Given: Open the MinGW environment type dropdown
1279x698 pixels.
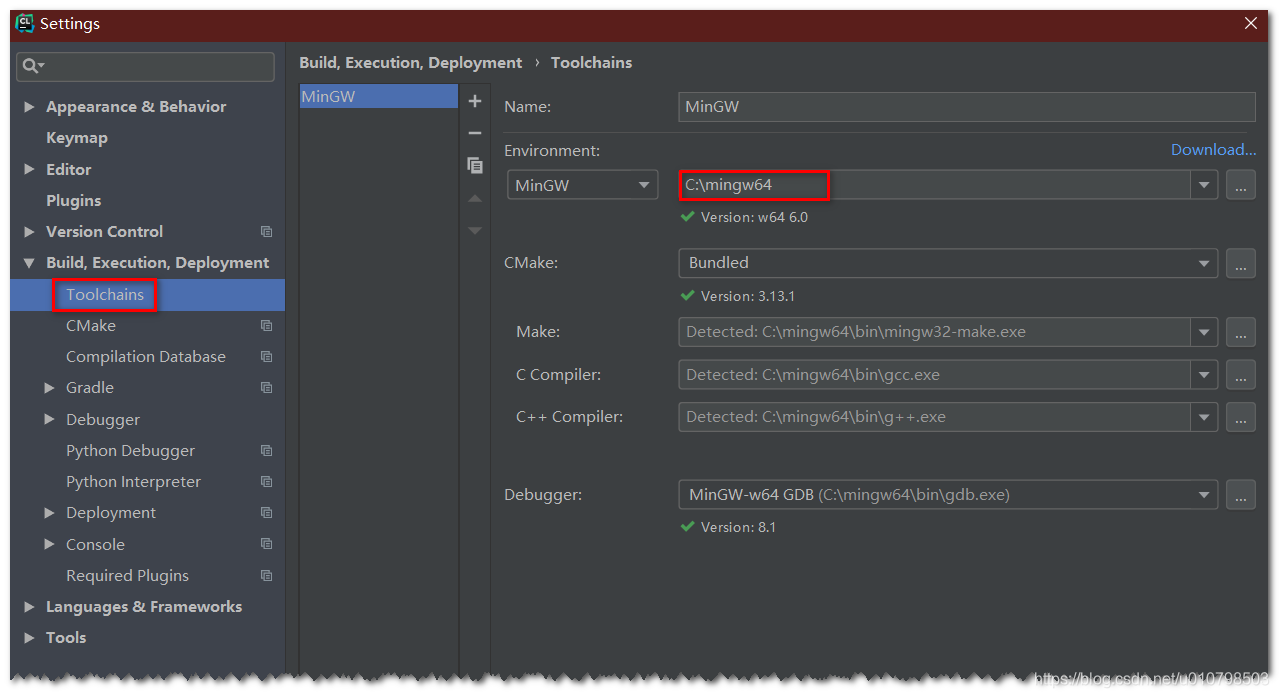Looking at the screenshot, I should point(583,185).
